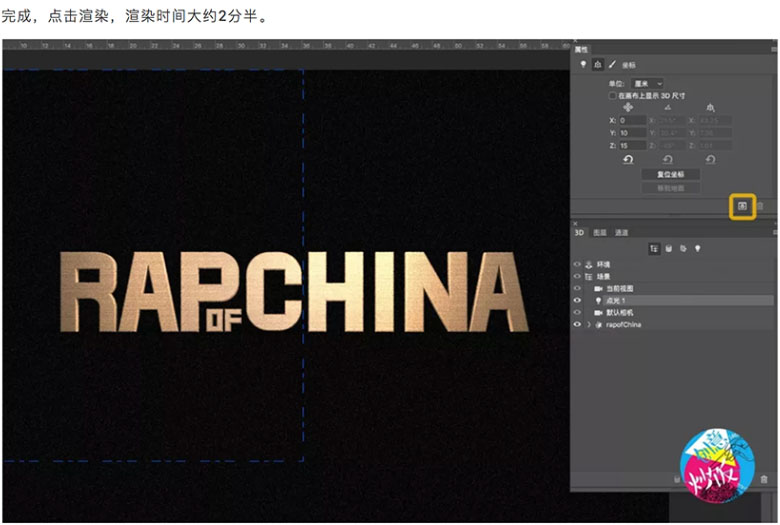Click the move position column icon

pos(628,107)
